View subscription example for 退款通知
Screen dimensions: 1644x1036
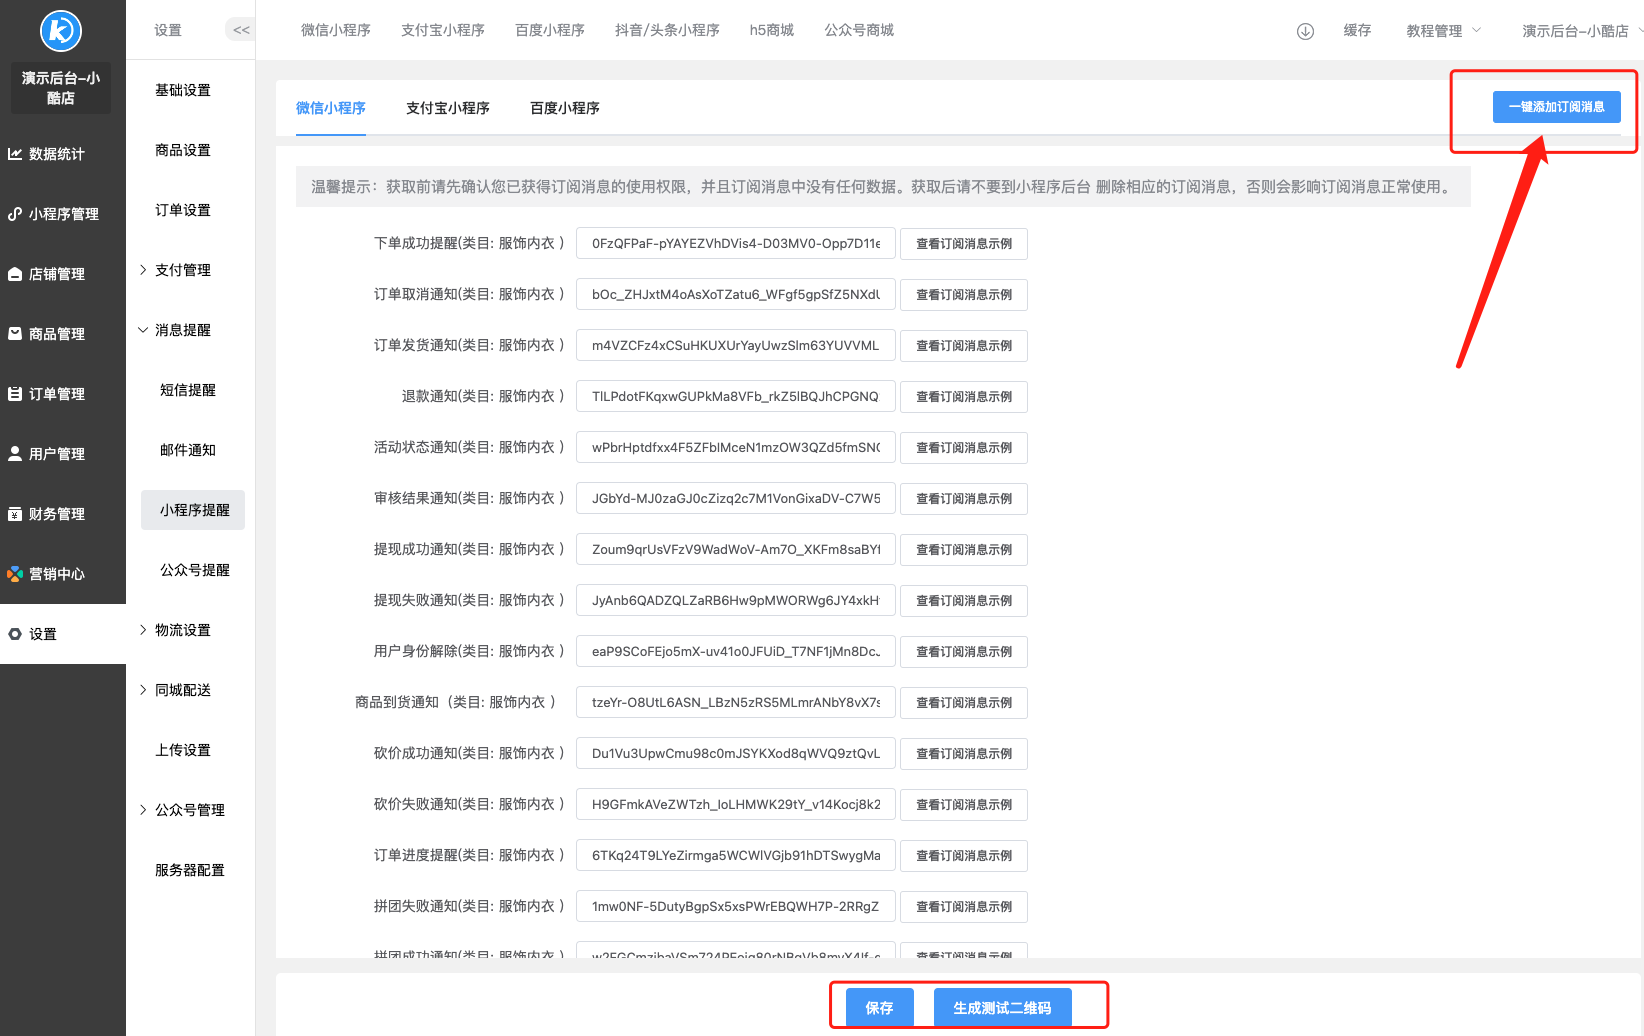[964, 397]
